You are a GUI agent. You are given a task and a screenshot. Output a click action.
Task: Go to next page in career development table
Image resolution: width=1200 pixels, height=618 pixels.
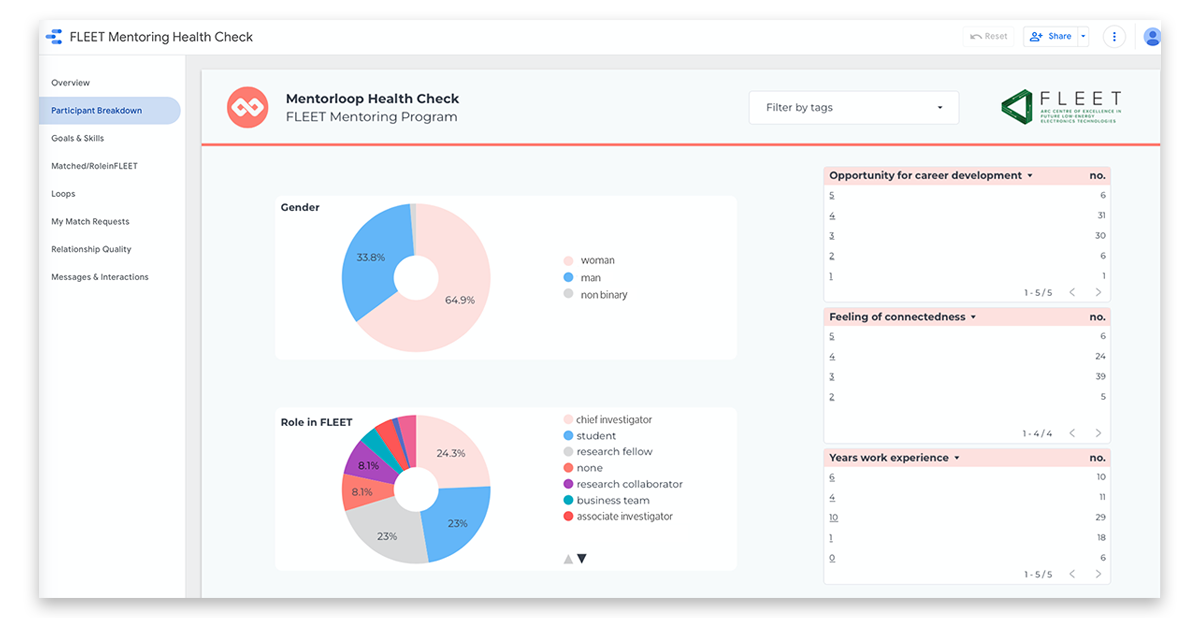point(1098,293)
